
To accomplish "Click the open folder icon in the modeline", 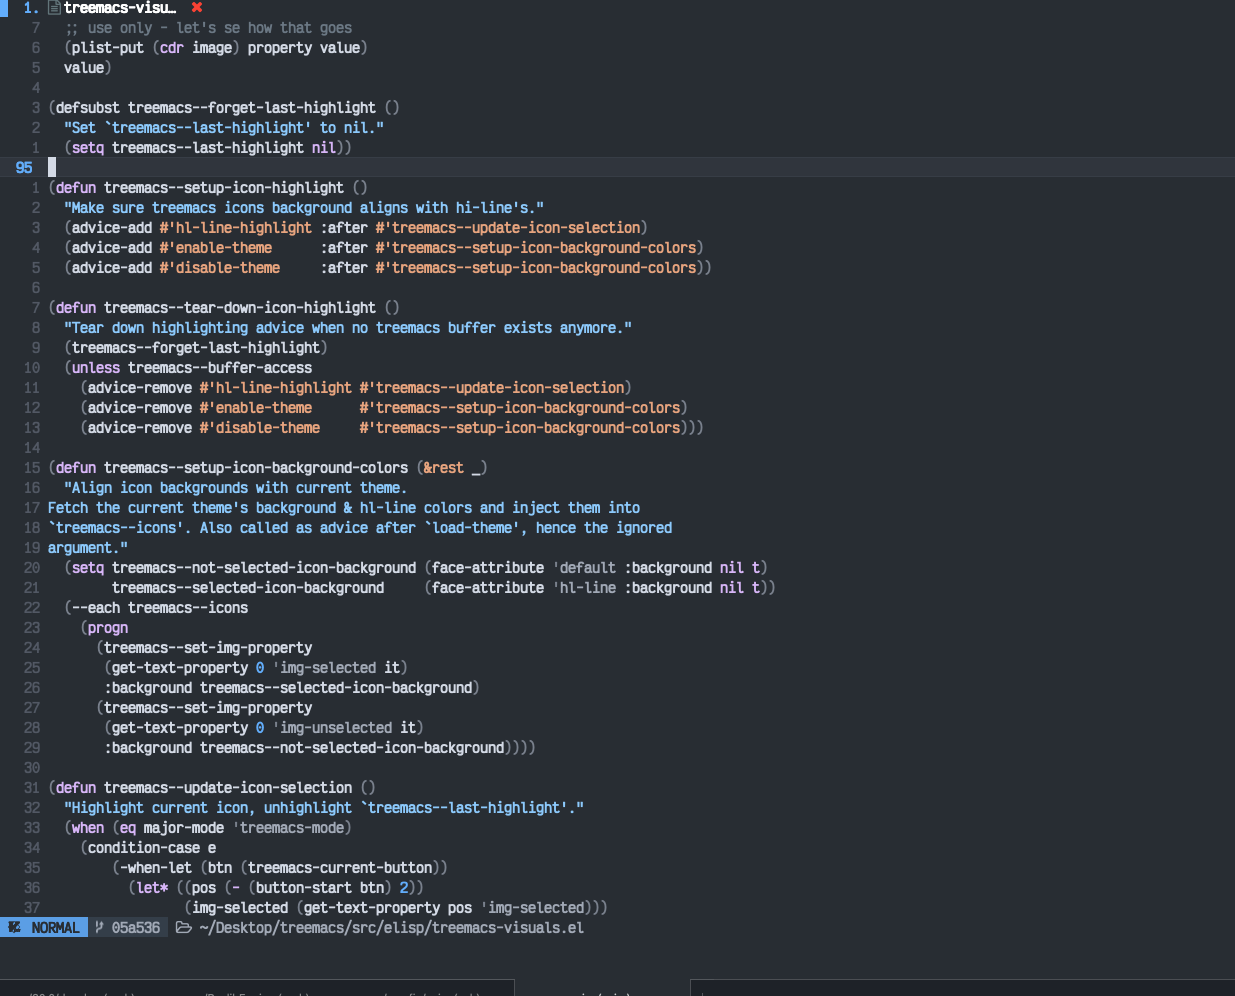I will pyautogui.click(x=182, y=927).
